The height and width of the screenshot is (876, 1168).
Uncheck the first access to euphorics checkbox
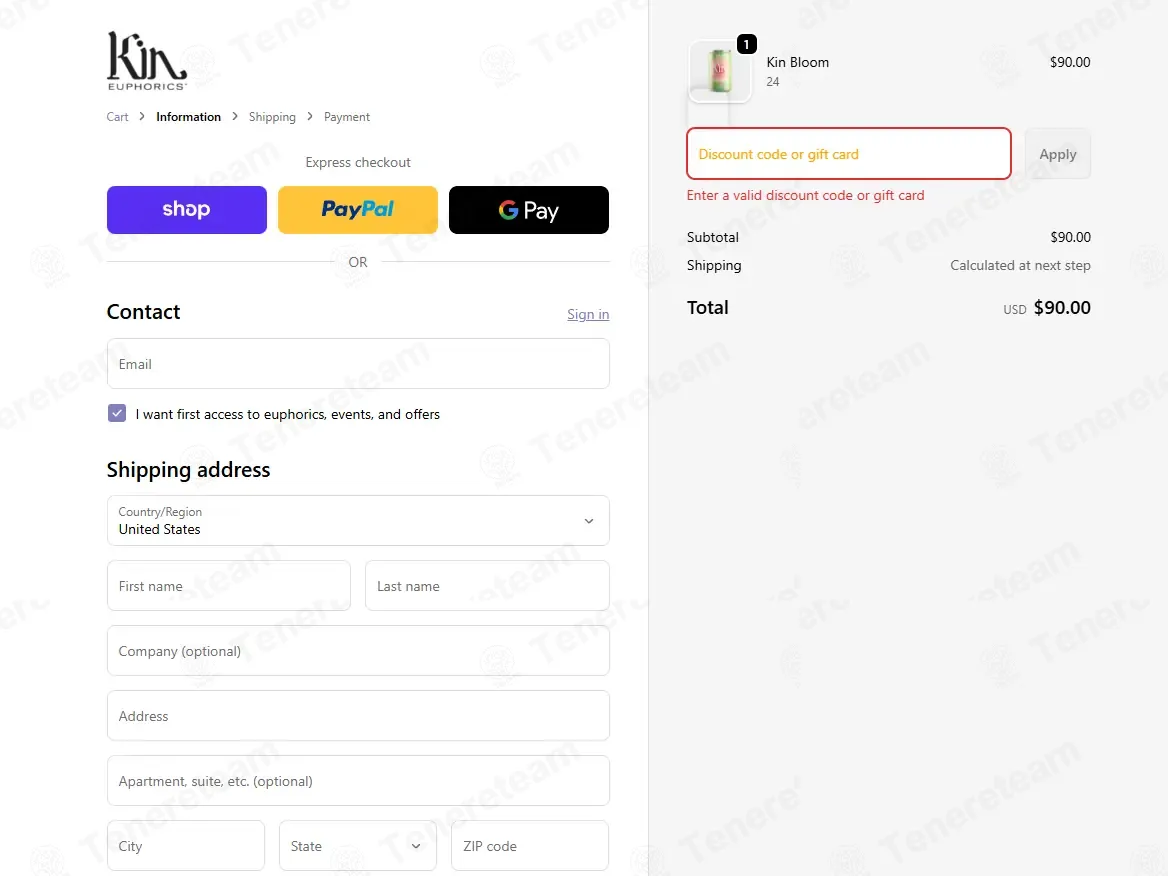117,413
